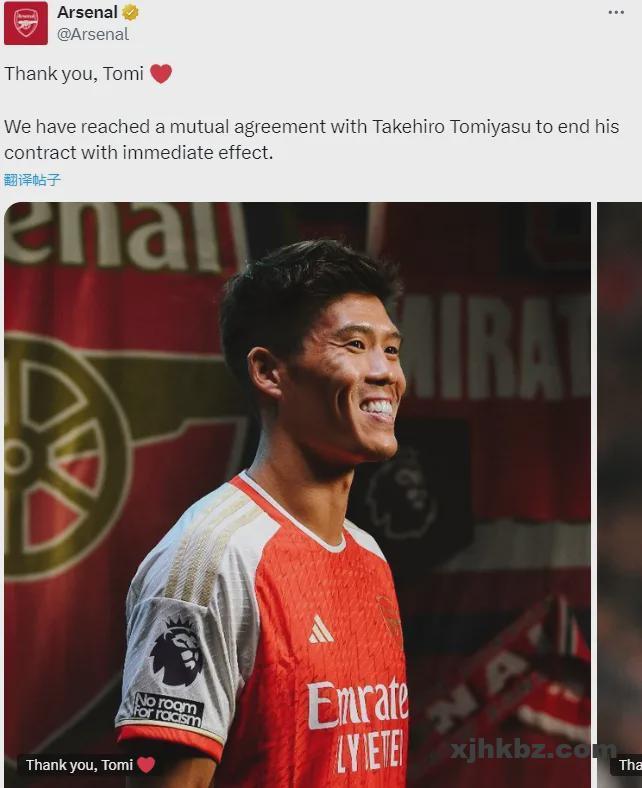Click the adidas logo on the shirt

pyautogui.click(x=320, y=629)
